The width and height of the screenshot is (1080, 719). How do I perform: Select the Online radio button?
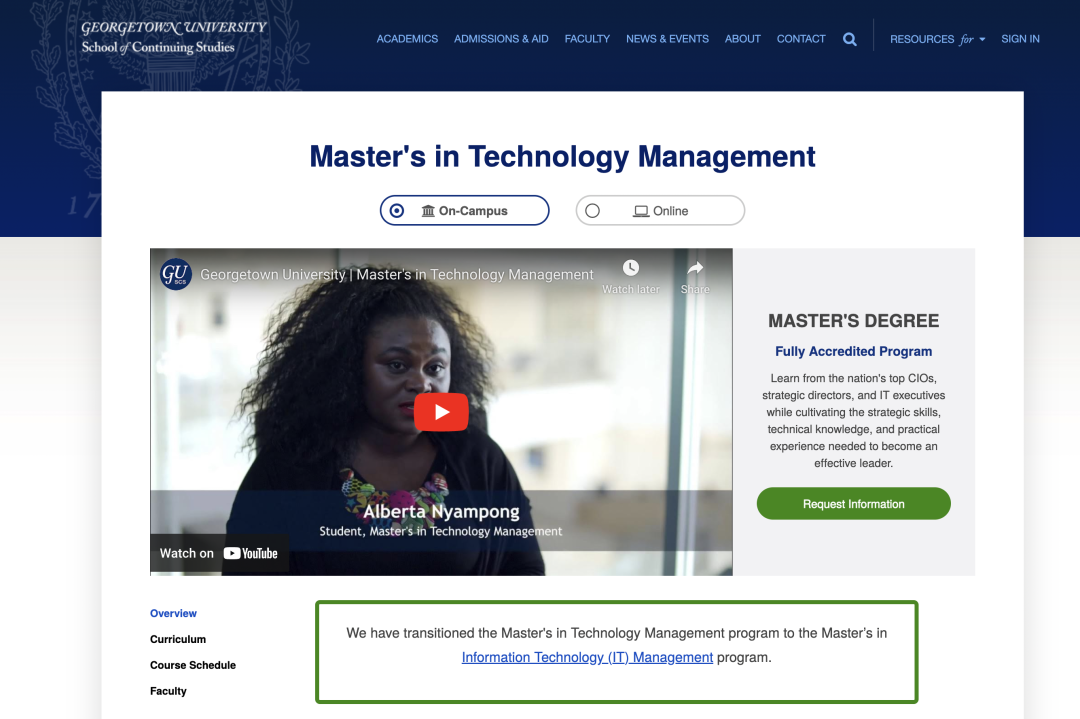592,211
